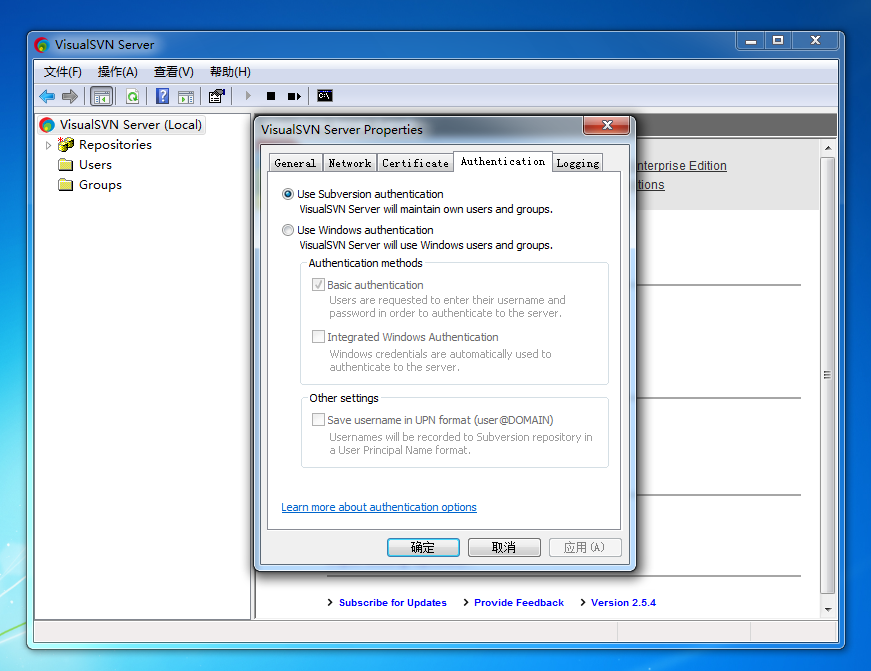871x671 pixels.
Task: Open Learn more about authentication options link
Action: pyautogui.click(x=379, y=507)
